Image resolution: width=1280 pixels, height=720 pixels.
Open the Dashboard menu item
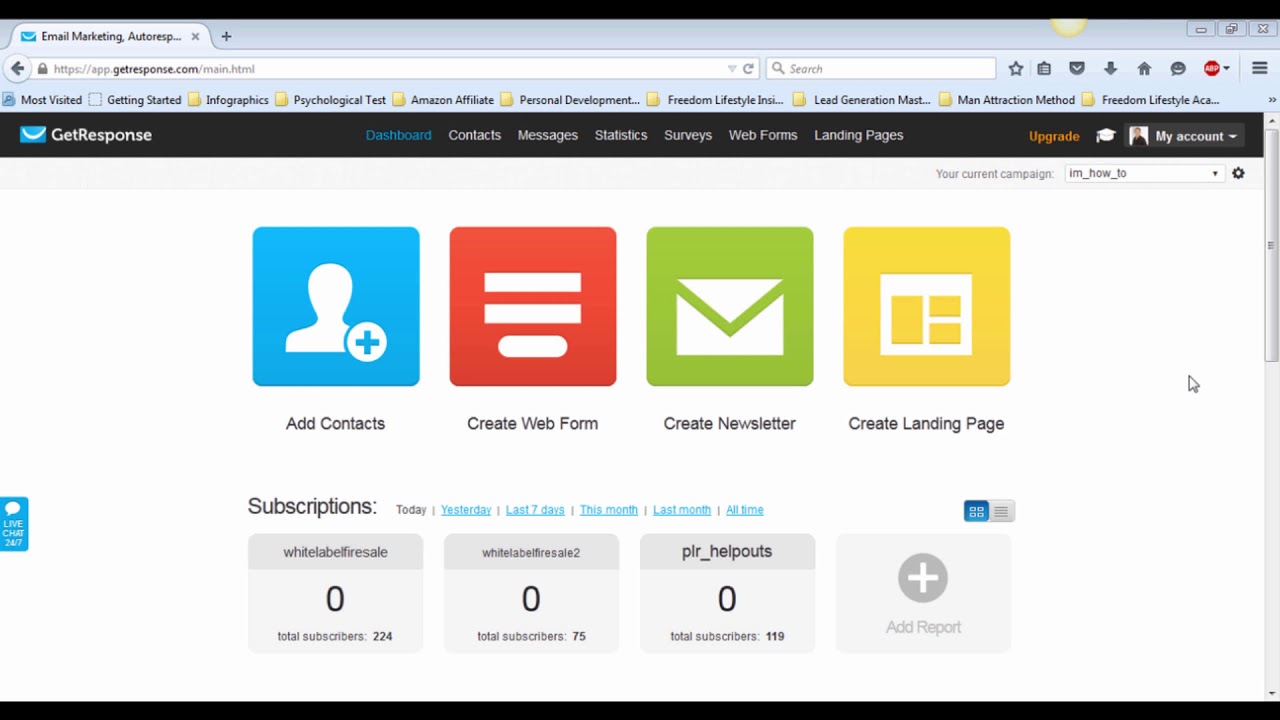click(398, 135)
